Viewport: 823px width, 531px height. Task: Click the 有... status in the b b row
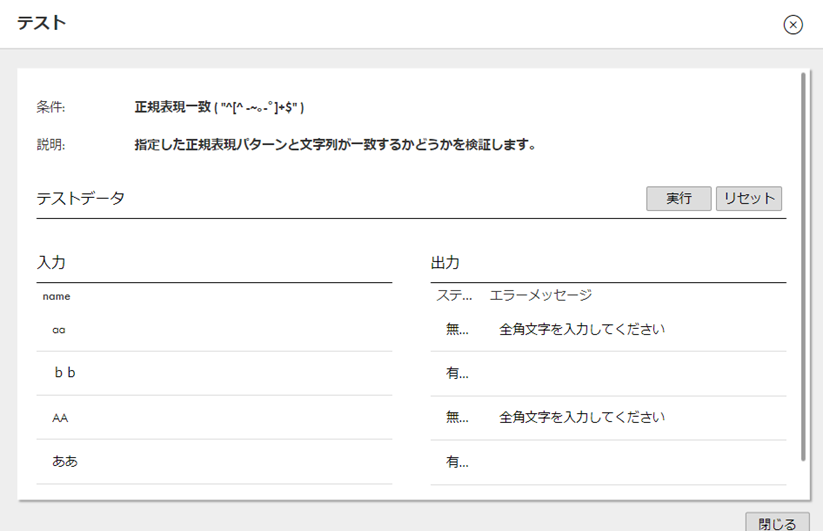pos(457,373)
